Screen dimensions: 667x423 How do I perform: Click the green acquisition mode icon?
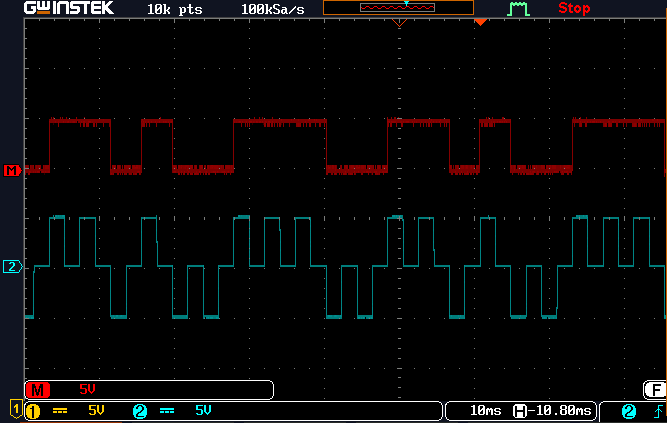coord(519,9)
